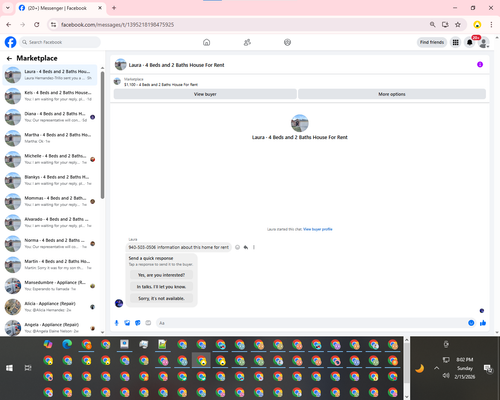Open the Windows Start button
Screen dimensions: 500x400
(9, 368)
